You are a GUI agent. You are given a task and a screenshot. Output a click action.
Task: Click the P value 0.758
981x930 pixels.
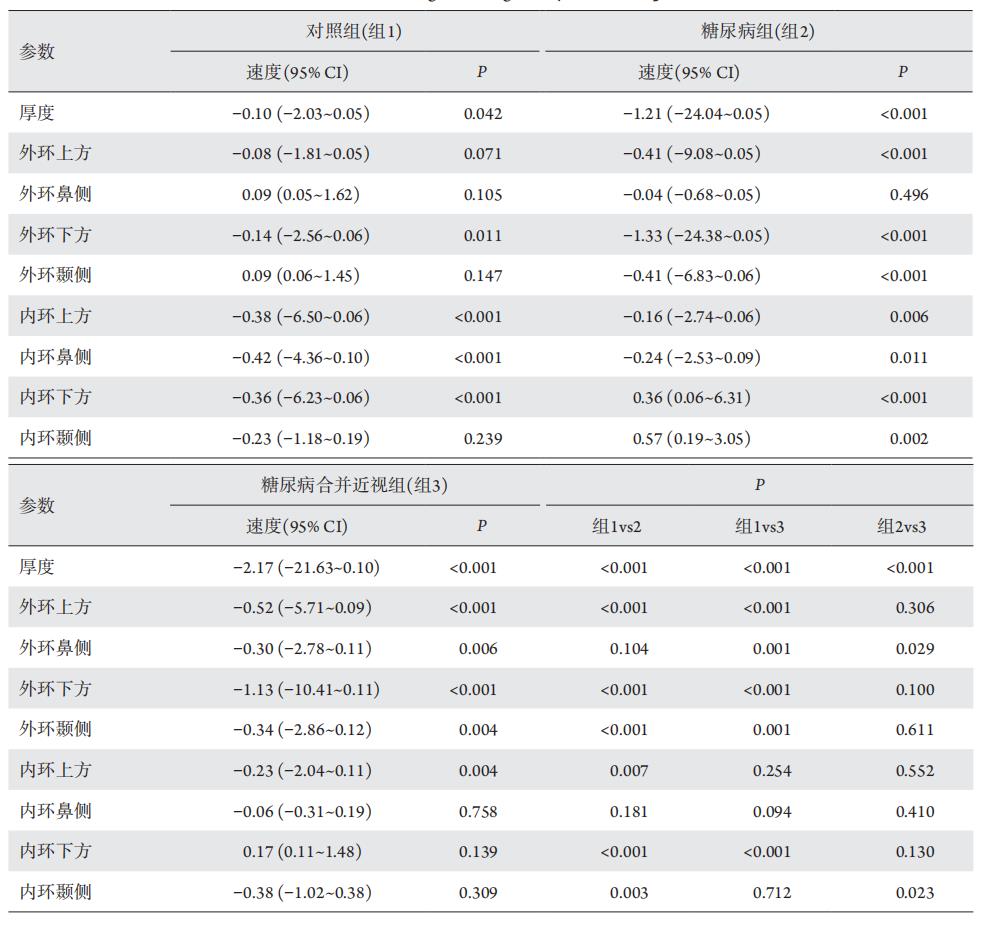tap(478, 811)
